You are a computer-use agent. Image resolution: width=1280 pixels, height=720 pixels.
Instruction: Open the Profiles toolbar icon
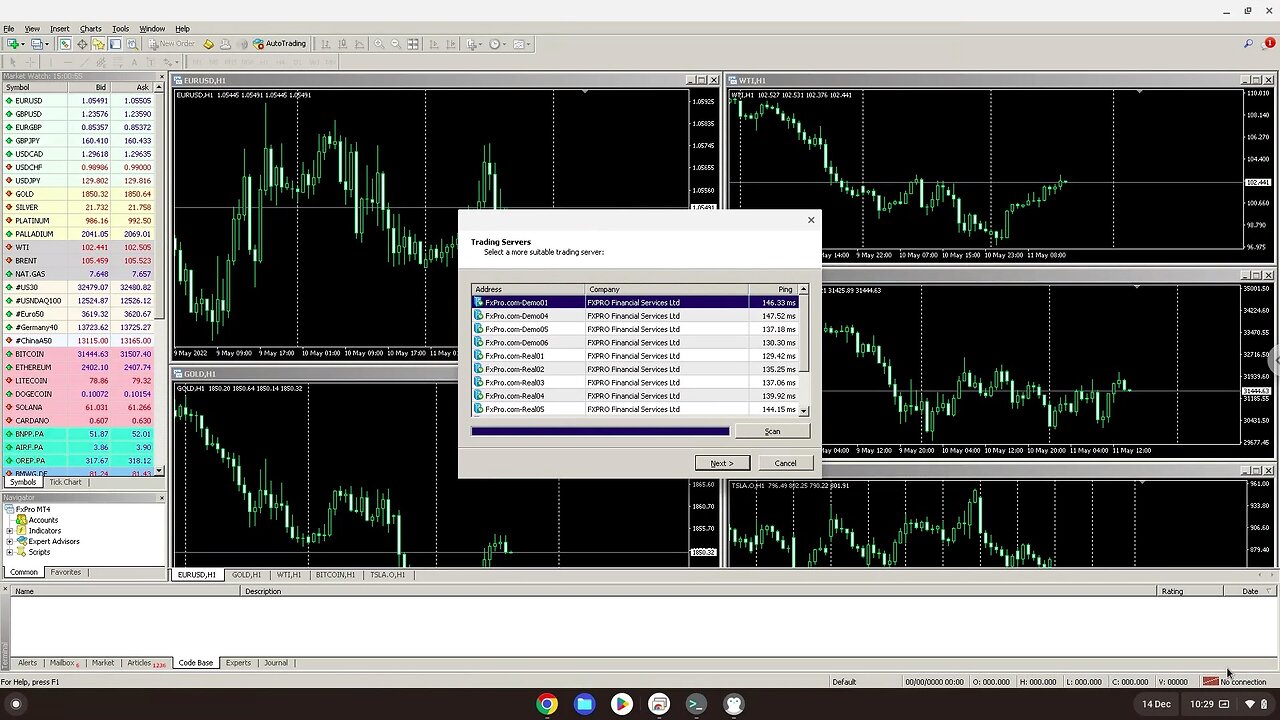pos(36,44)
